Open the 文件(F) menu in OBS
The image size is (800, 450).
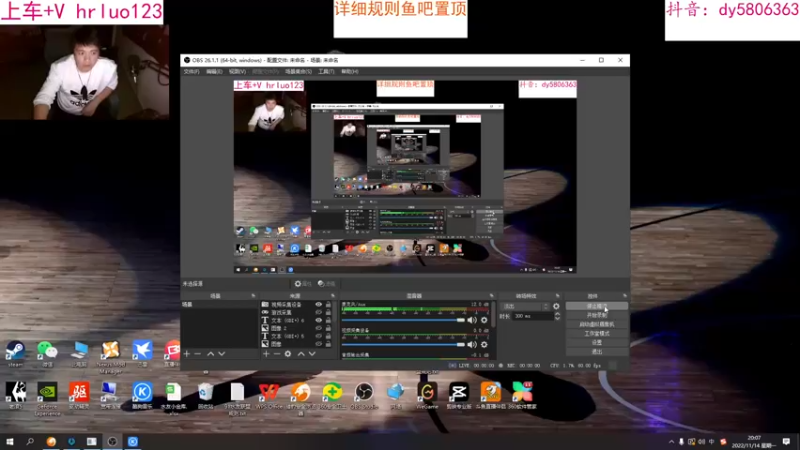[x=191, y=71]
